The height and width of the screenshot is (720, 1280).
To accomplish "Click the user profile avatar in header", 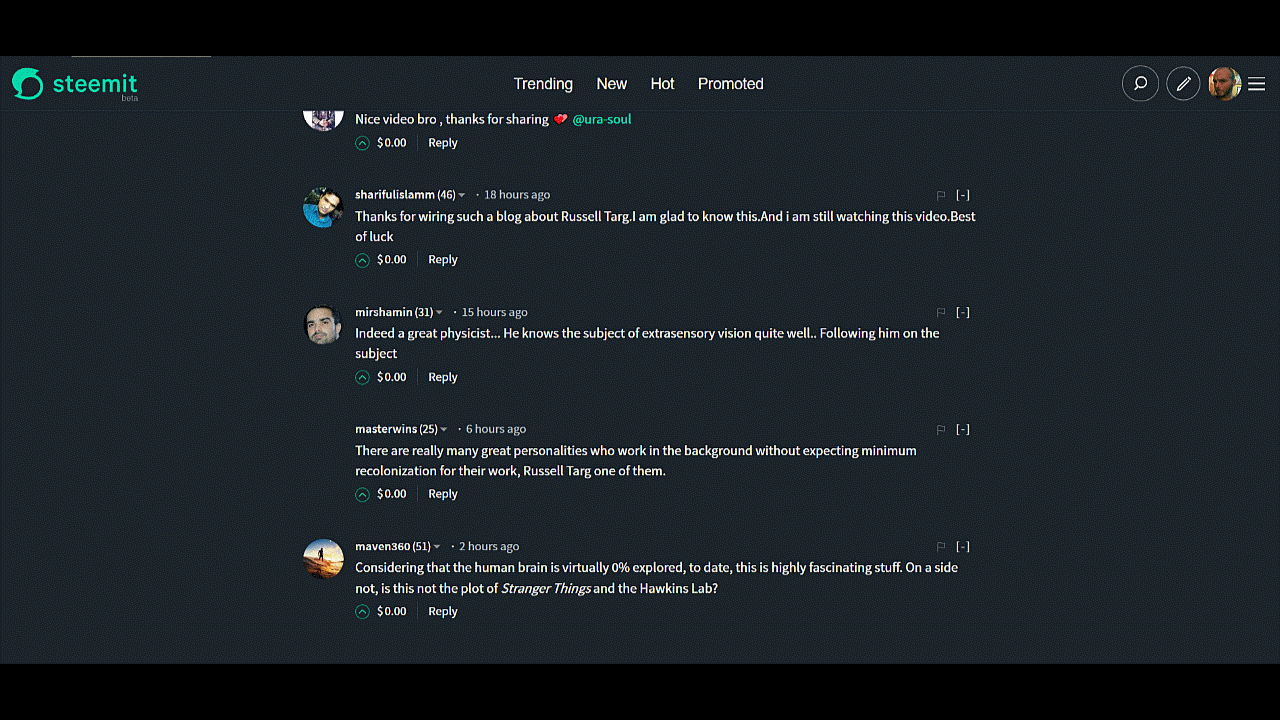I will point(1224,84).
